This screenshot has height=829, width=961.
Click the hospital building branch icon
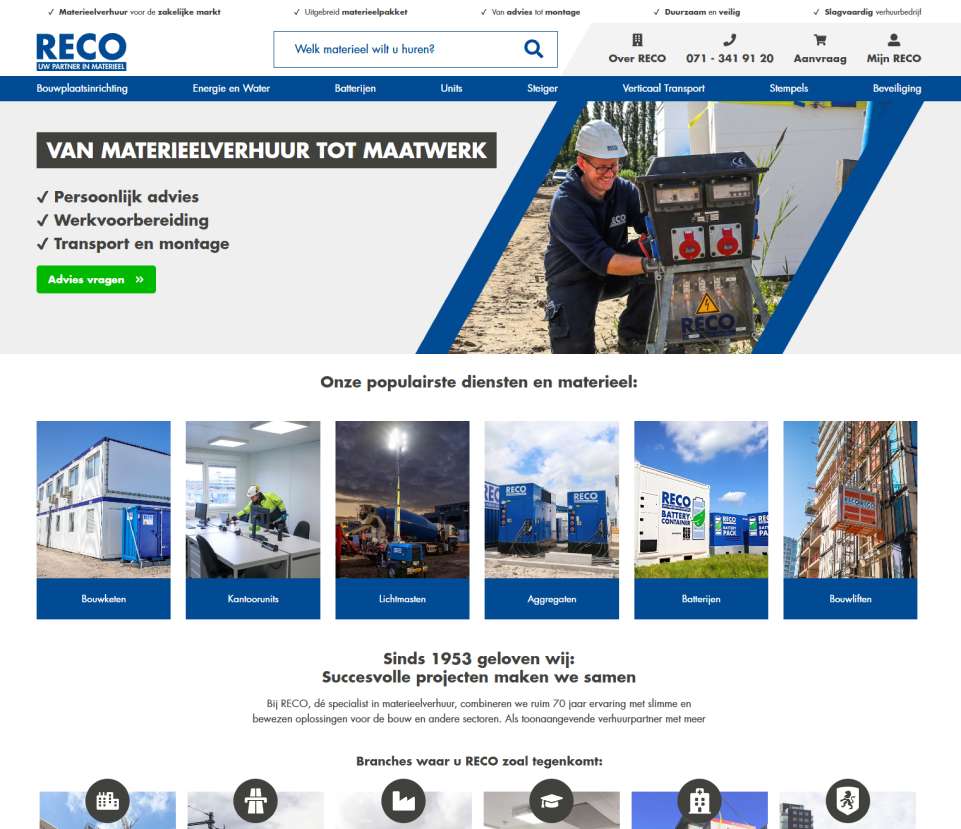[x=699, y=800]
